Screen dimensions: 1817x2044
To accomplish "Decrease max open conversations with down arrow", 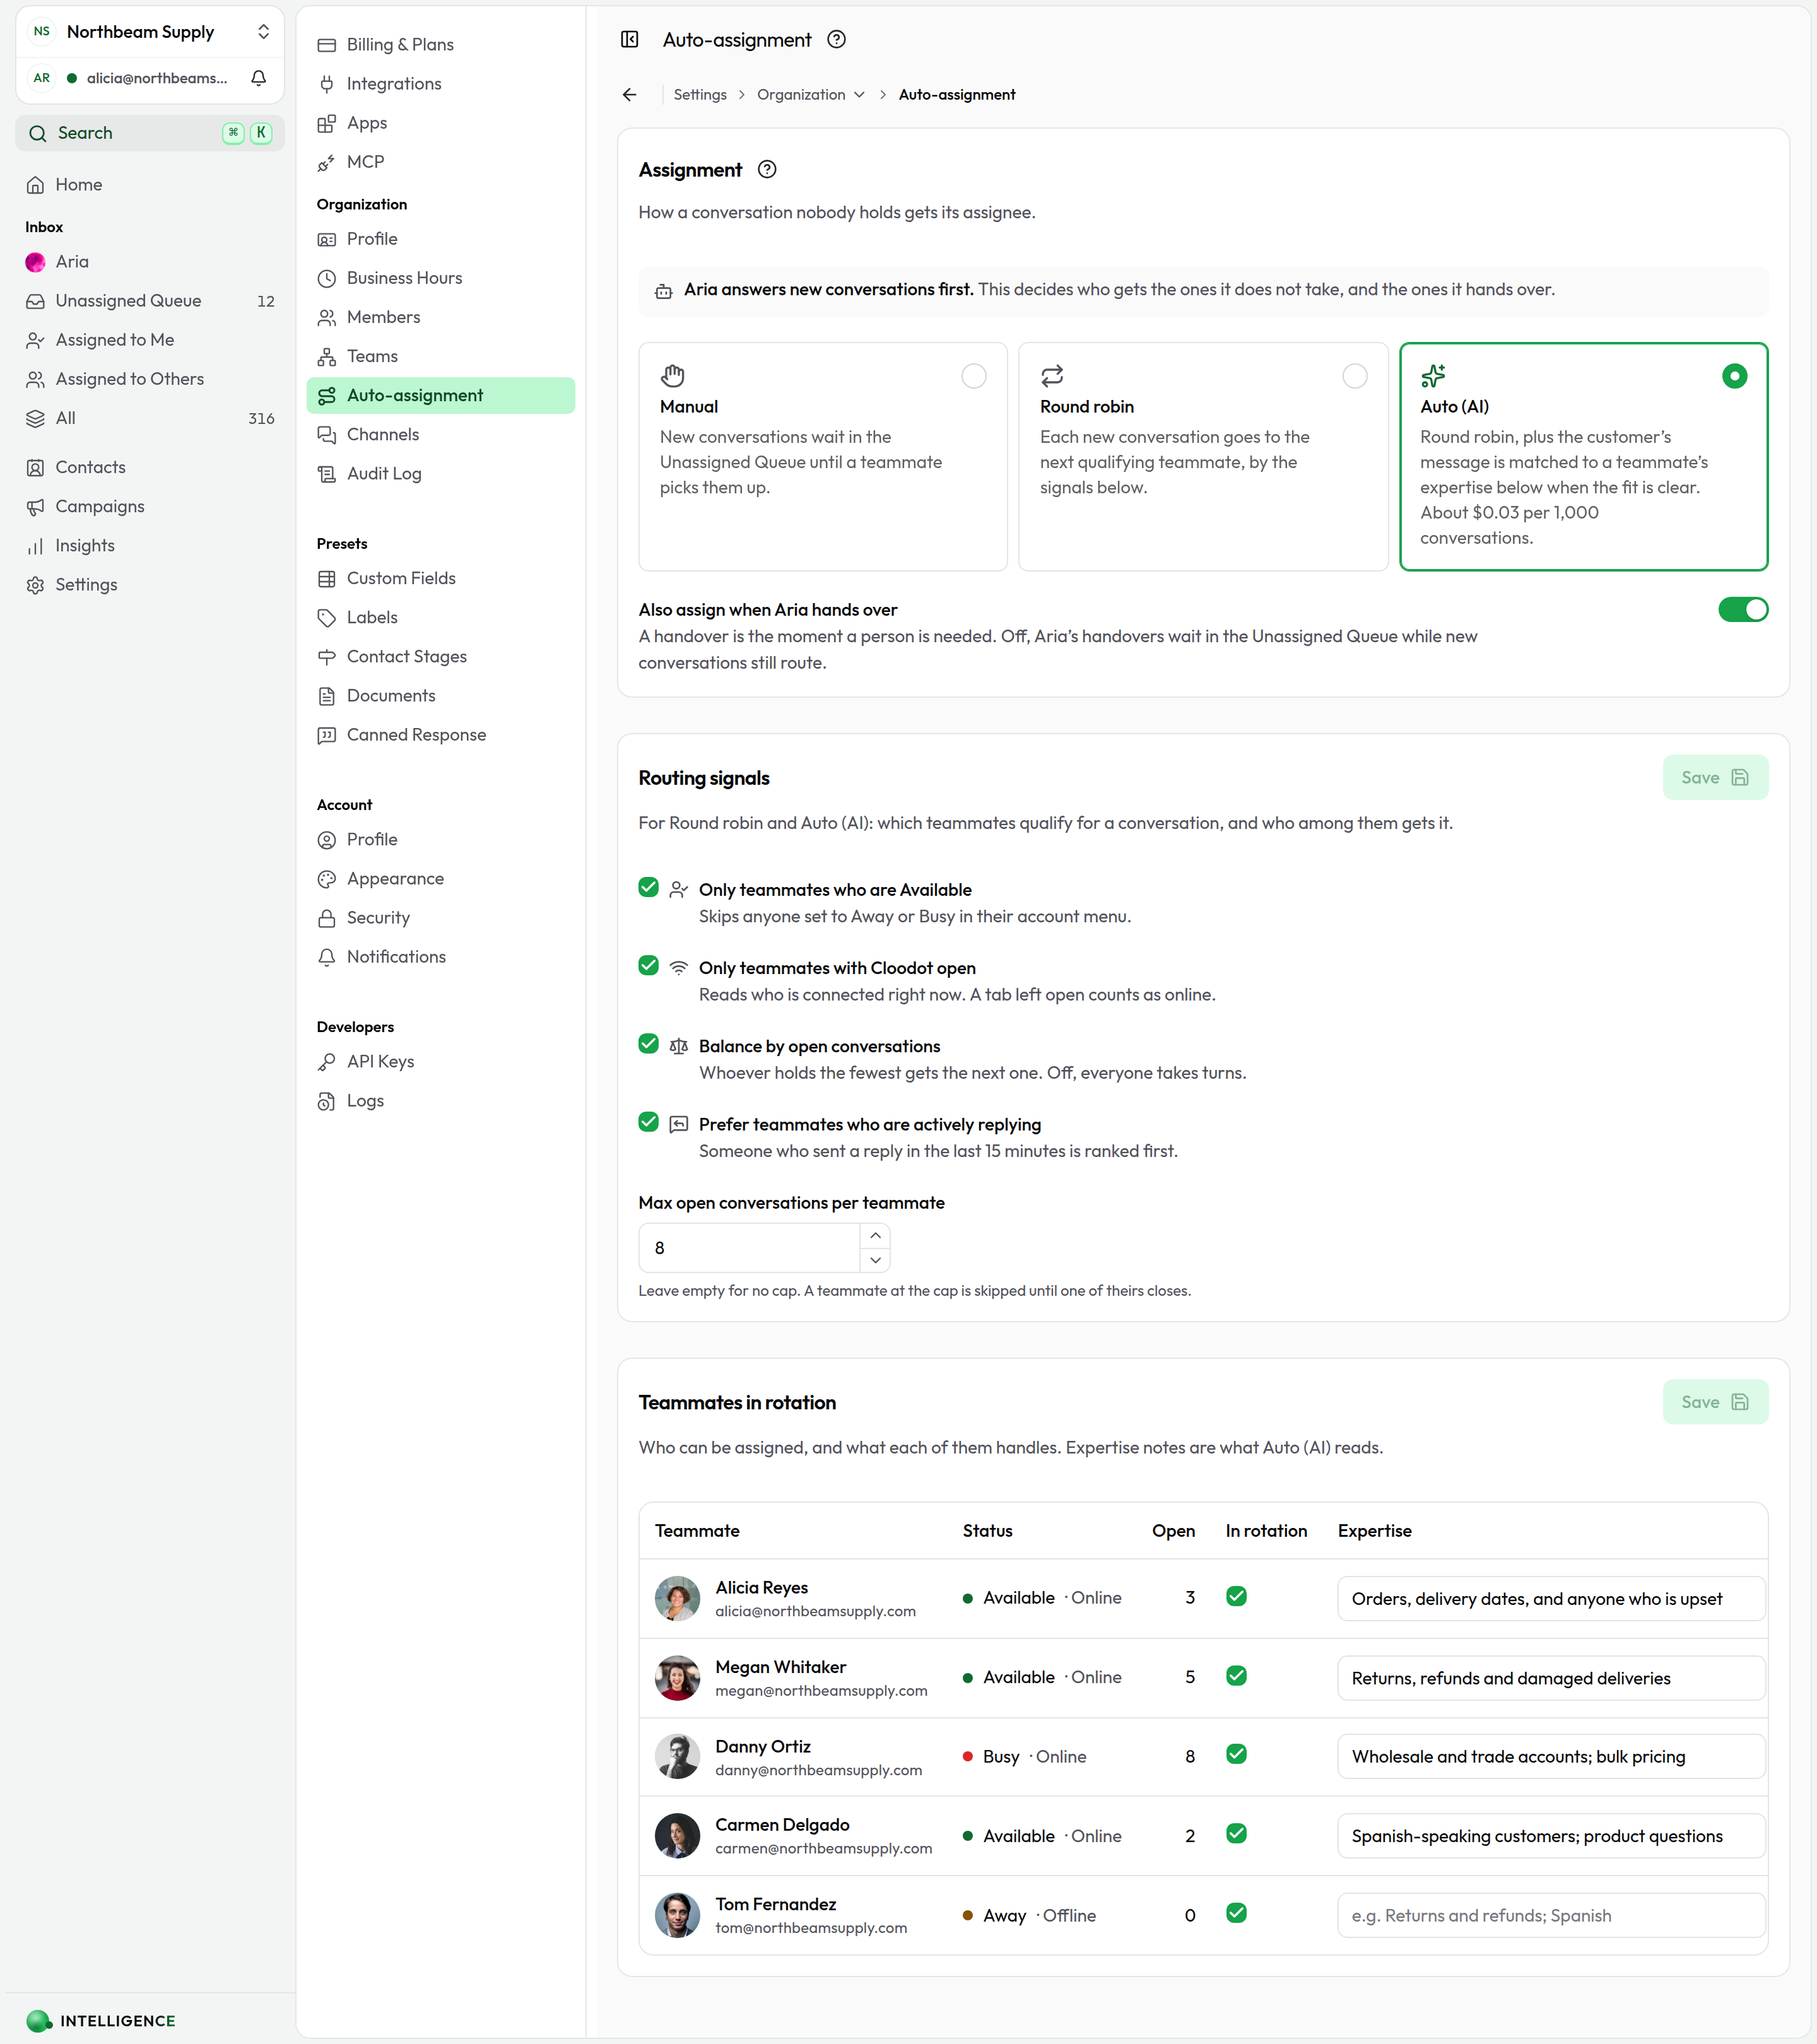I will coord(875,1260).
